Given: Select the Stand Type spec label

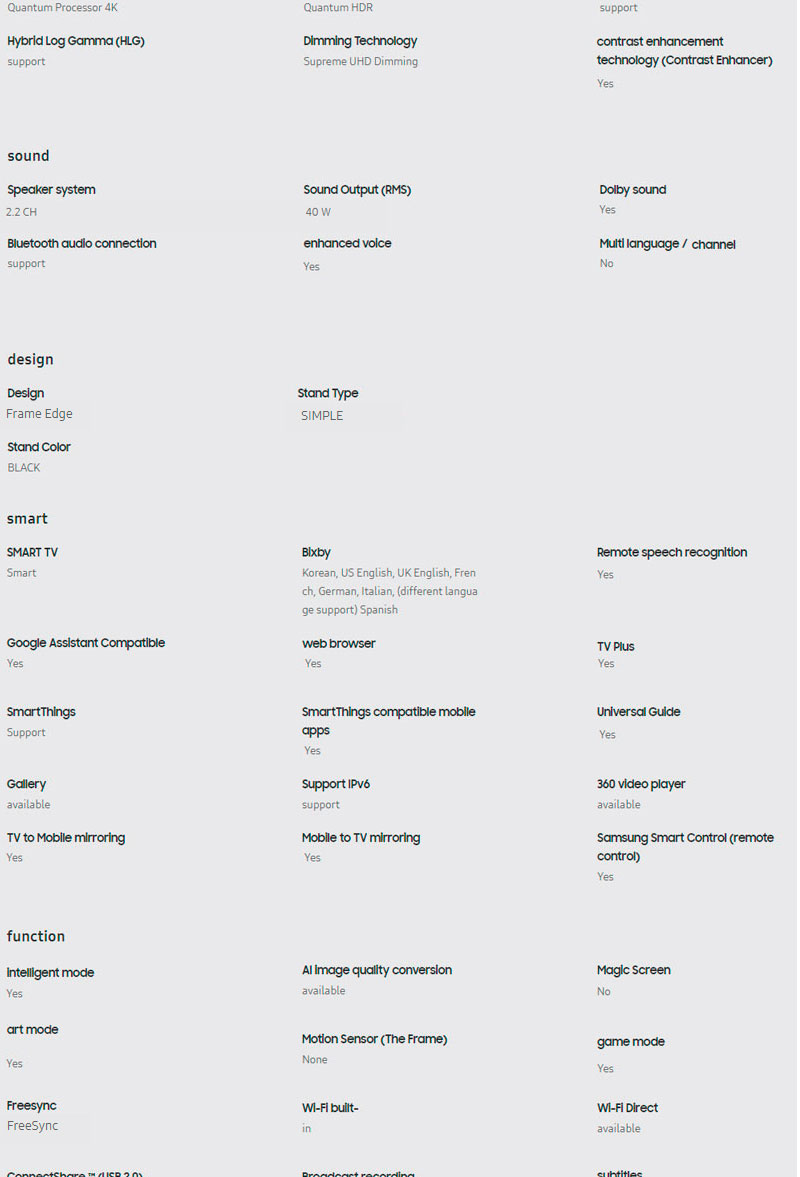Looking at the screenshot, I should (x=328, y=394).
